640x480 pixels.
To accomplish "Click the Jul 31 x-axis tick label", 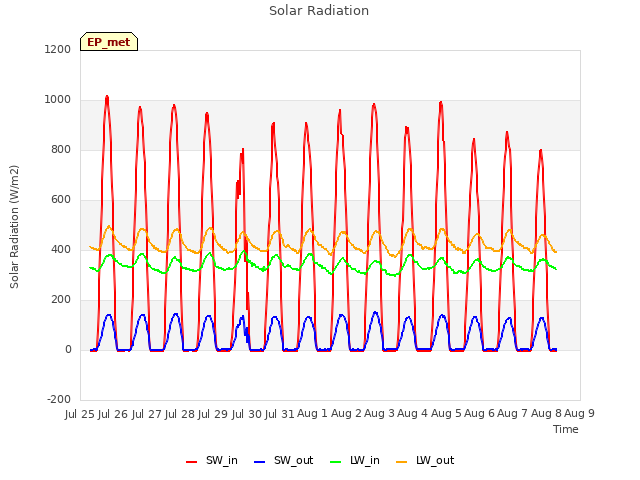I will (280, 414).
